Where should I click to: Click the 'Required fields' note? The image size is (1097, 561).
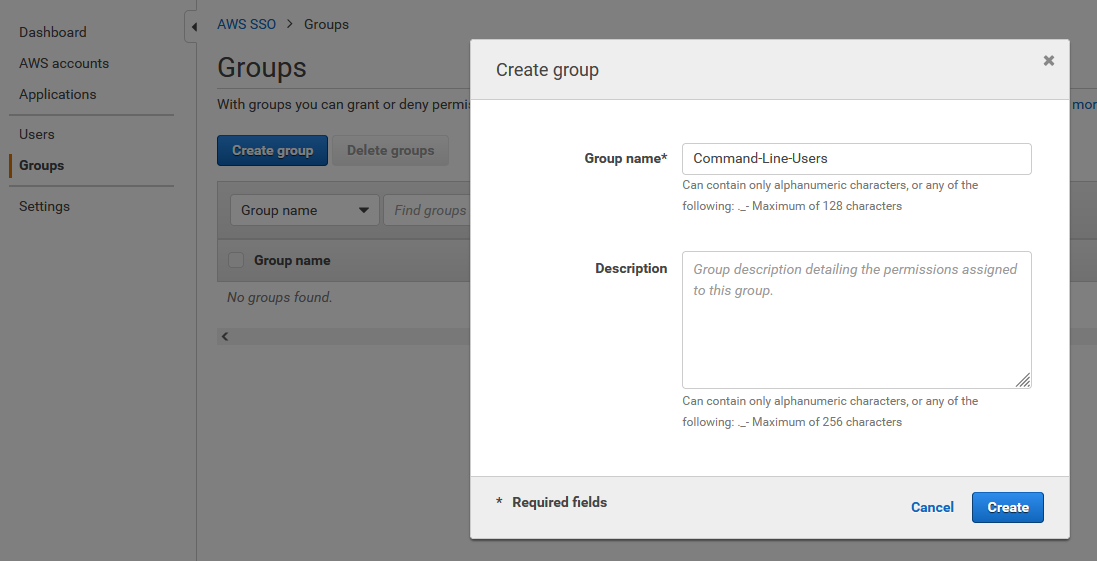coord(559,502)
